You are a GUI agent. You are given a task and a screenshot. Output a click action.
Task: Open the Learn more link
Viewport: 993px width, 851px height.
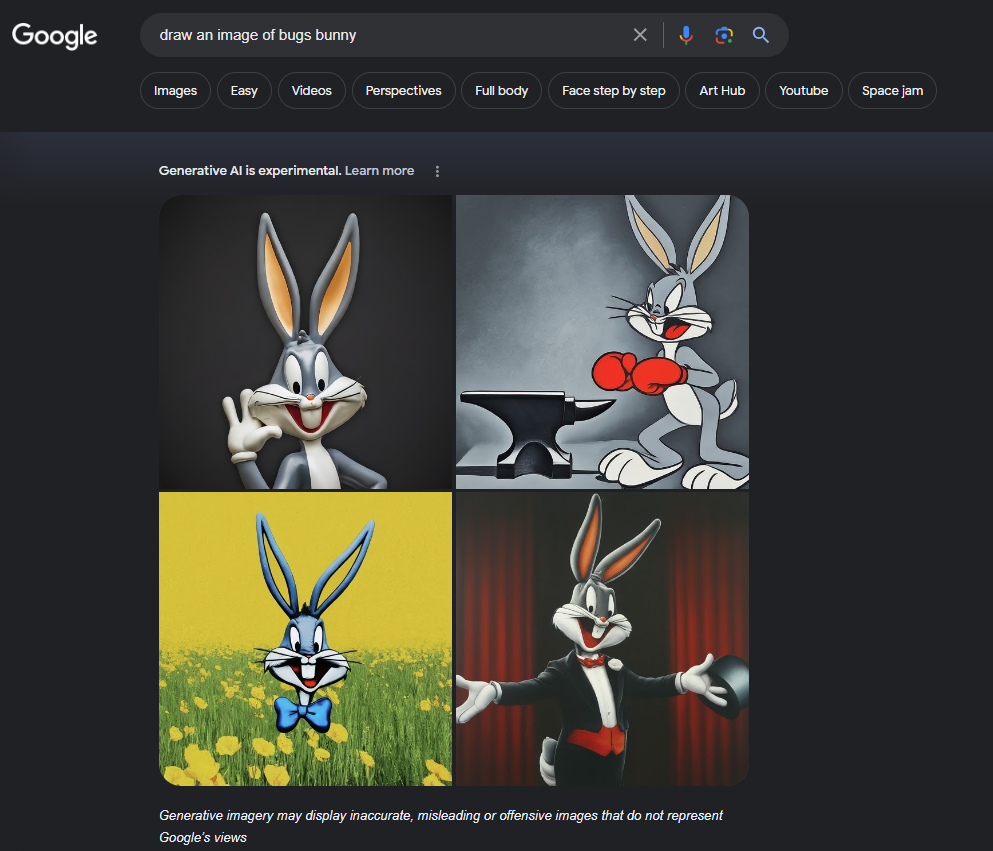click(379, 170)
